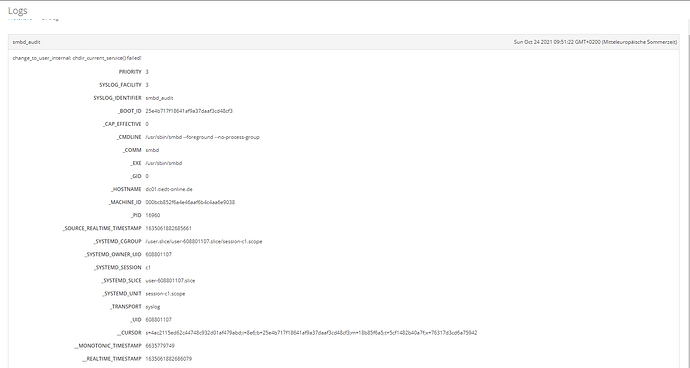Click the __CURSOR field label
The image size is (690, 368).
pyautogui.click(x=129, y=333)
